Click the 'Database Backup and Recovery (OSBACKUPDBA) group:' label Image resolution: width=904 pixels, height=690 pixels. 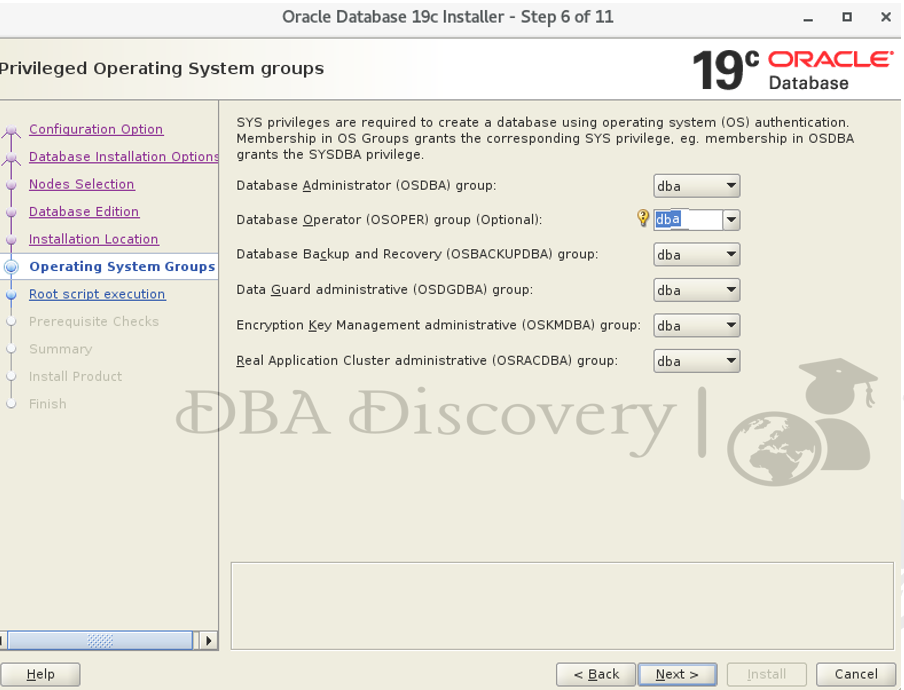417,254
